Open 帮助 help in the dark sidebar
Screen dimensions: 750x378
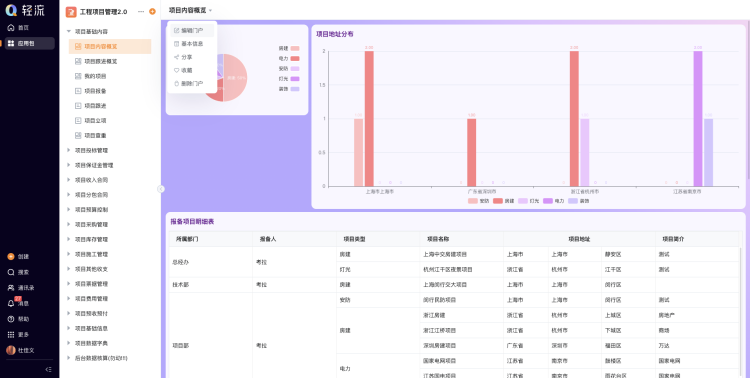coord(19,319)
